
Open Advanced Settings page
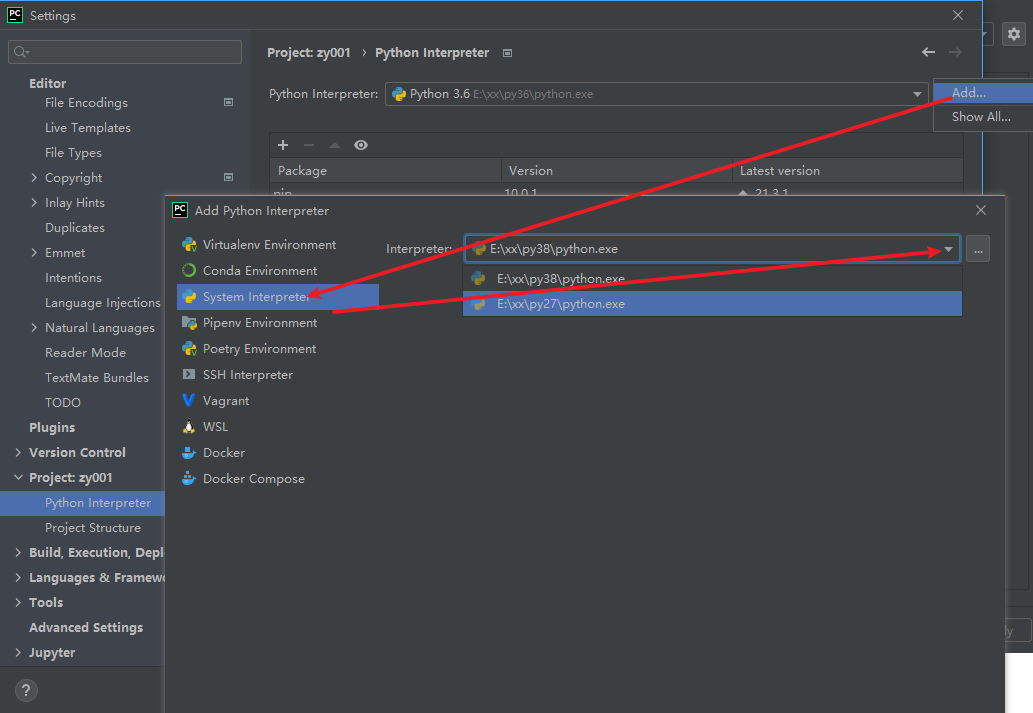pos(86,628)
